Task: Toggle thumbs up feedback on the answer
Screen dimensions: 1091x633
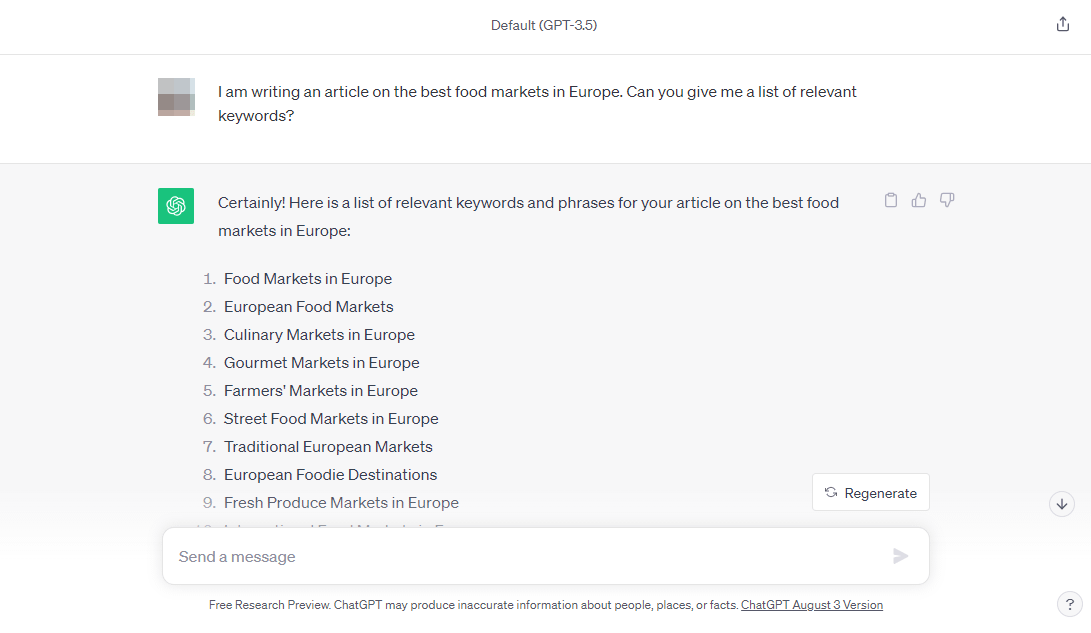Action: click(x=919, y=200)
